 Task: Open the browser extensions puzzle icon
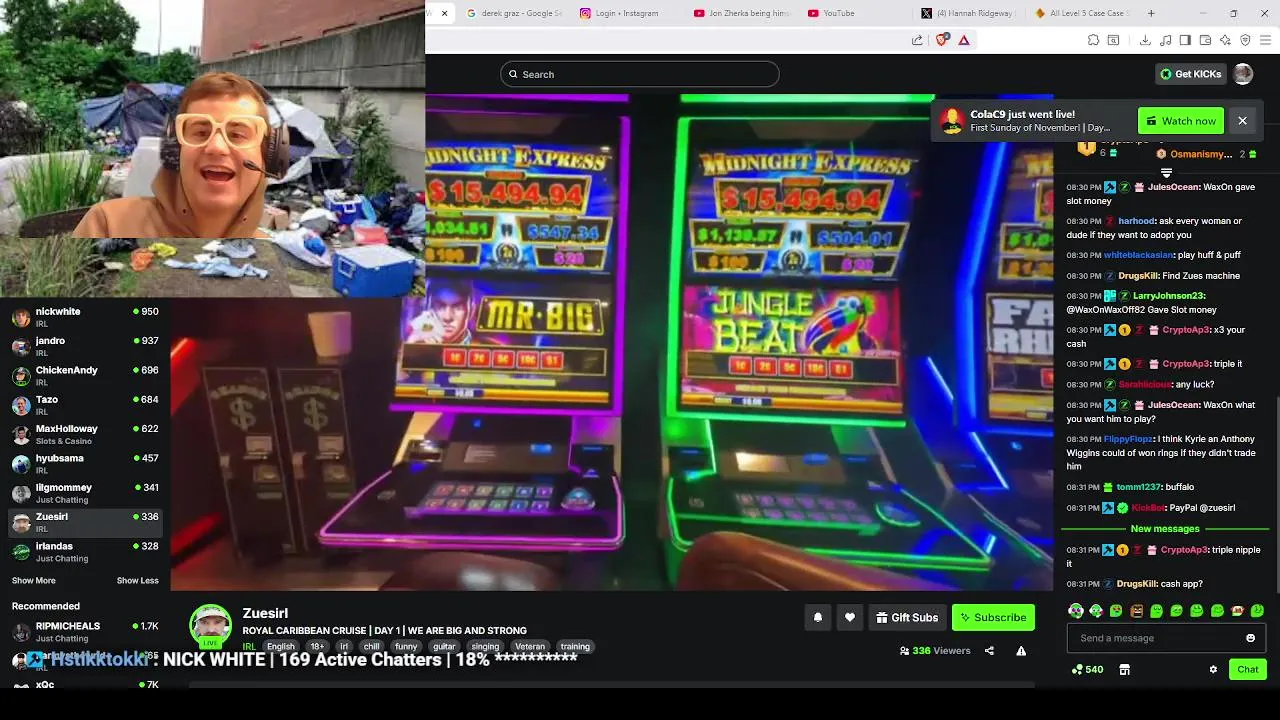1093,40
